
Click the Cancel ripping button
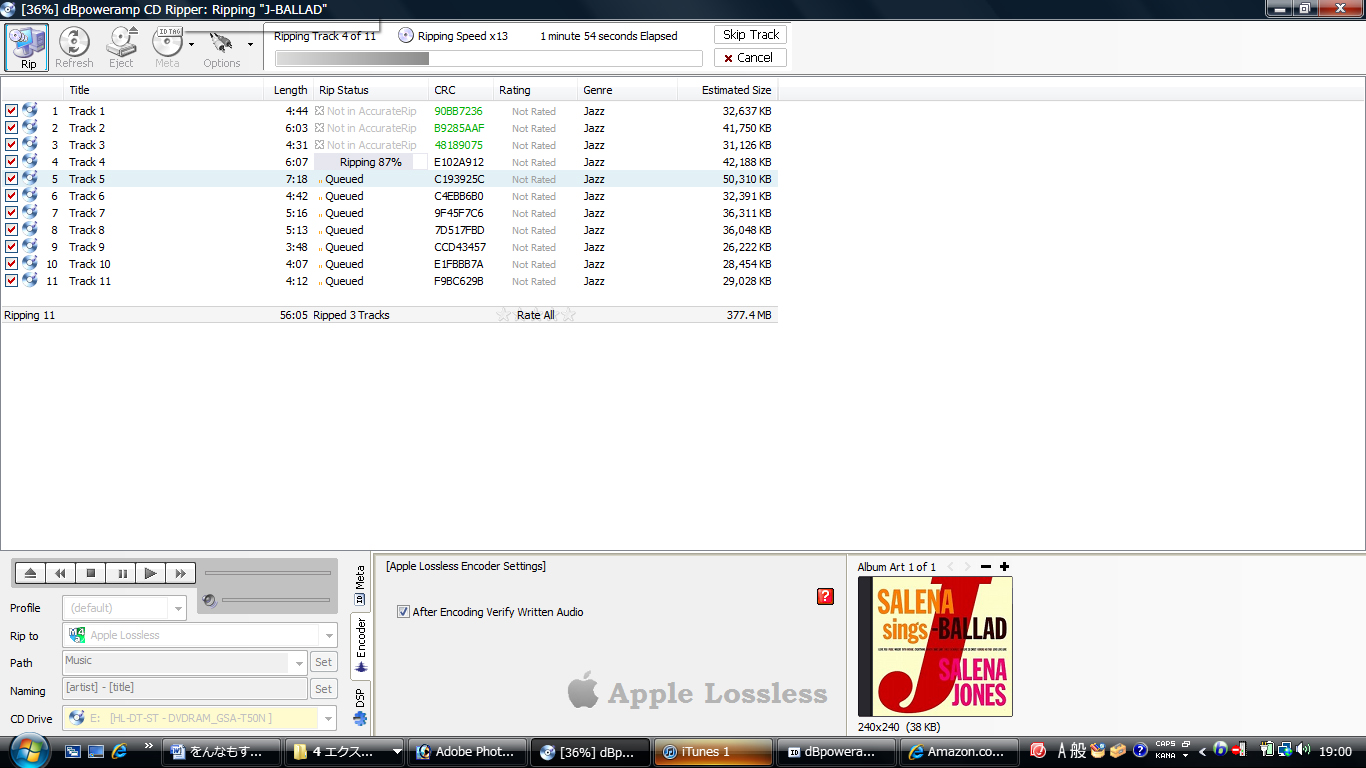750,58
